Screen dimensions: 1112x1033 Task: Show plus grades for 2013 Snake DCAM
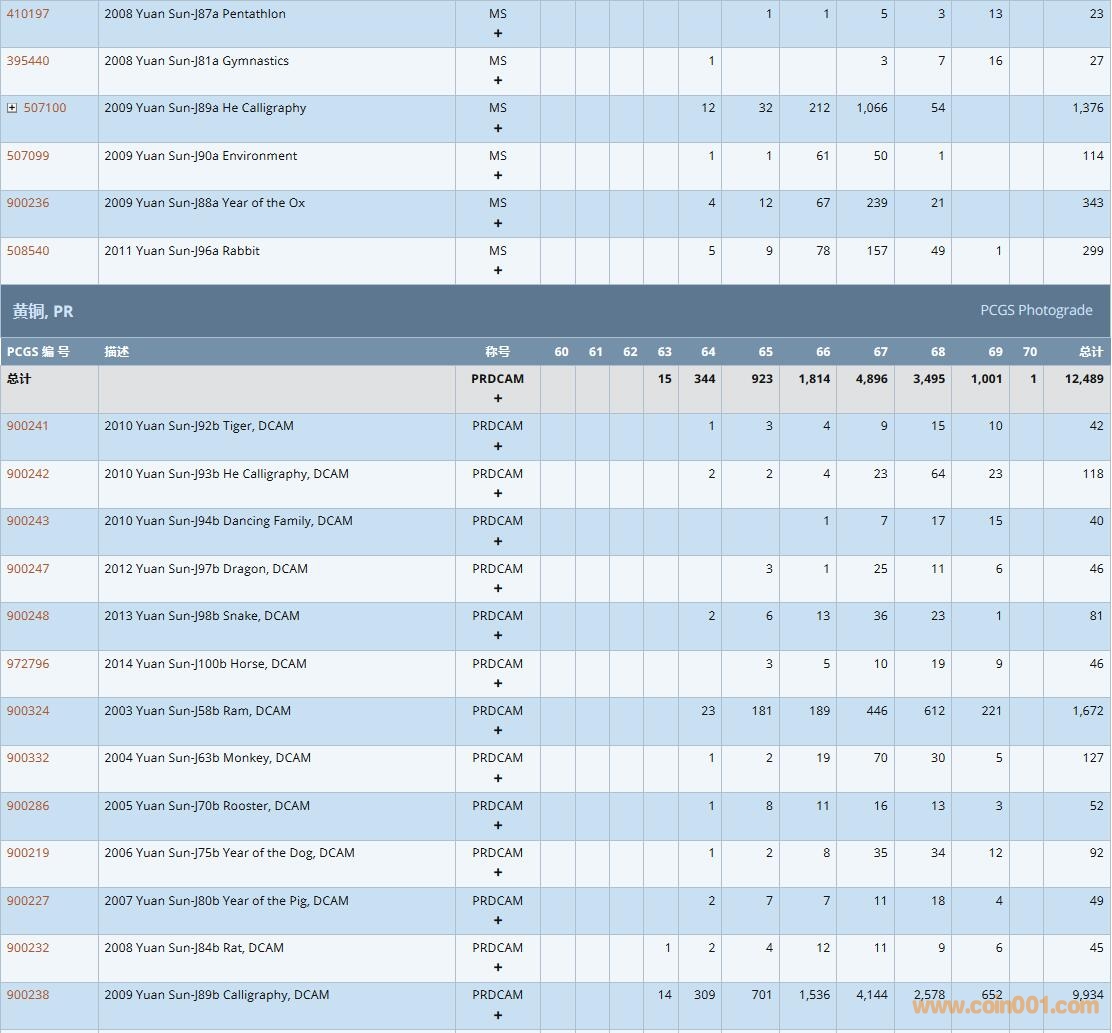[x=498, y=635]
